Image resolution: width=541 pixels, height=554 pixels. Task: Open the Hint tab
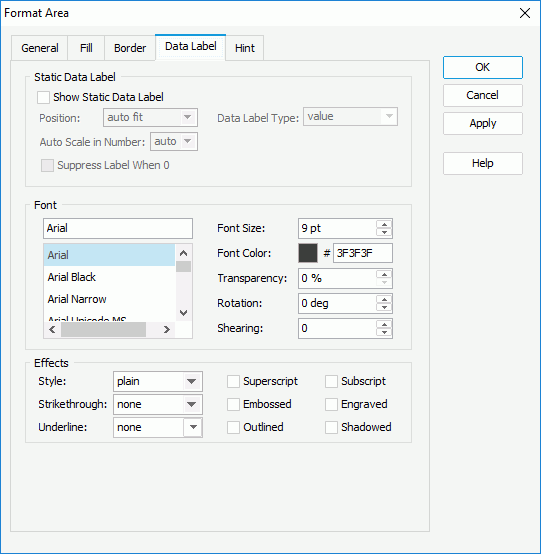click(x=245, y=48)
